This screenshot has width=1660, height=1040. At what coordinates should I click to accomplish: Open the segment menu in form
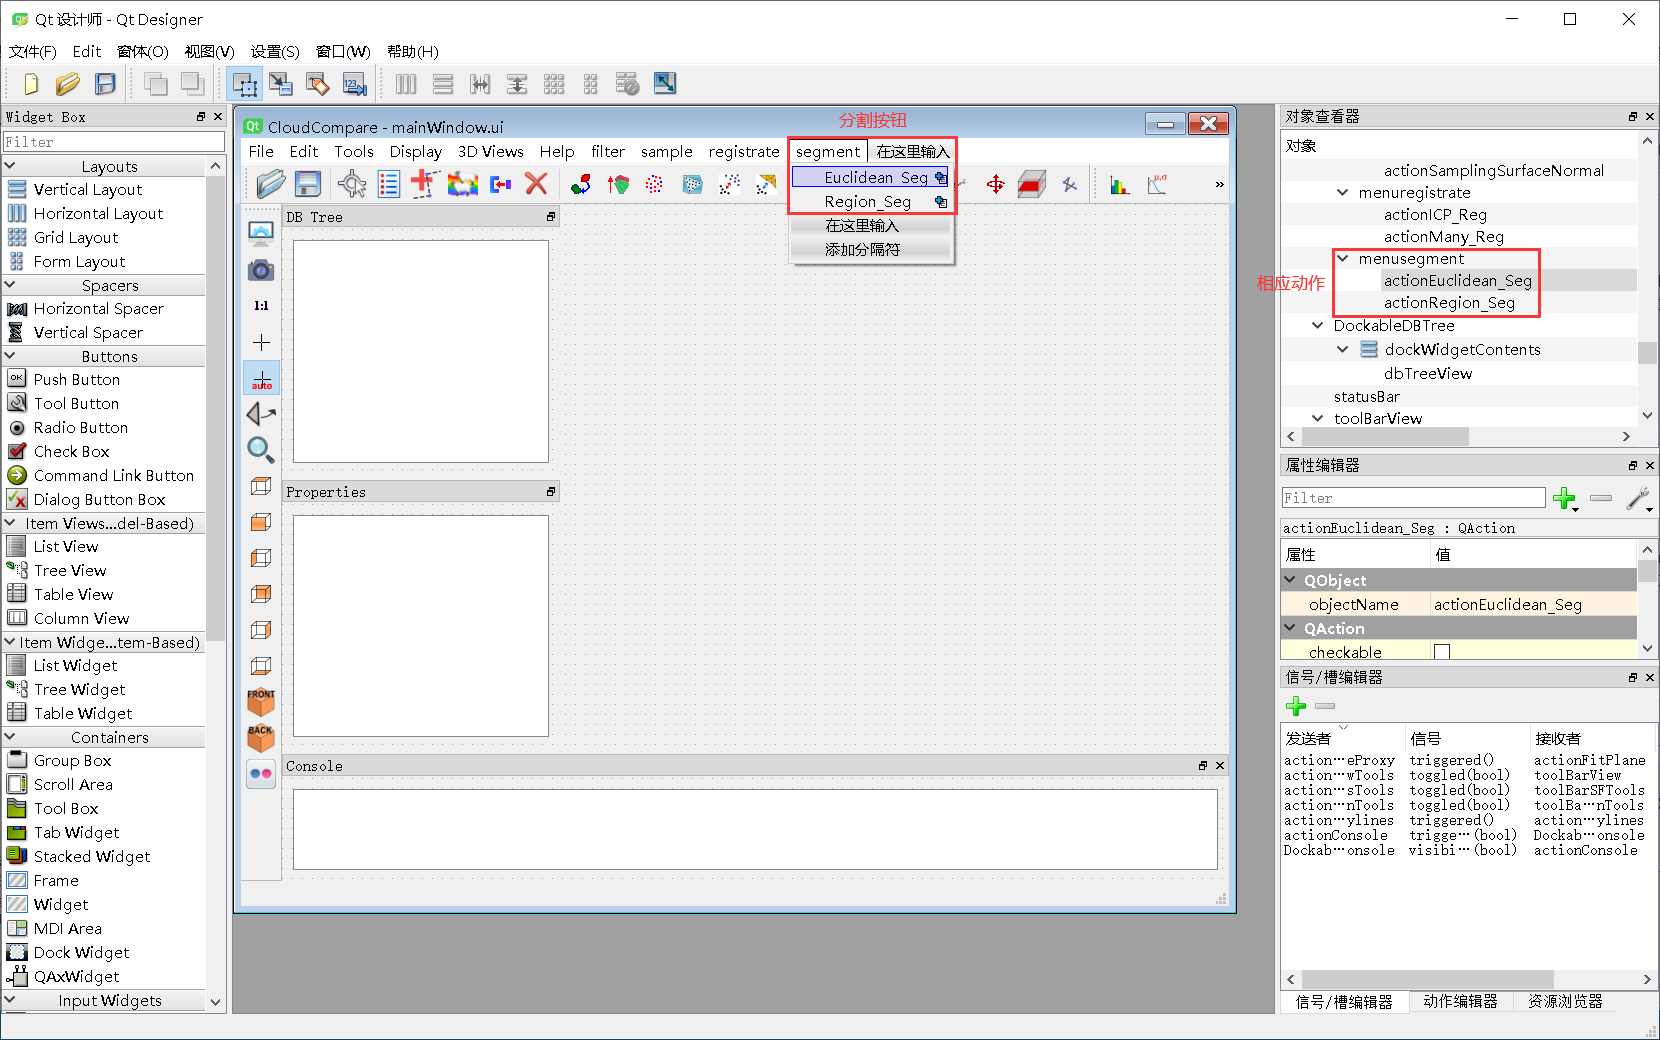click(828, 151)
